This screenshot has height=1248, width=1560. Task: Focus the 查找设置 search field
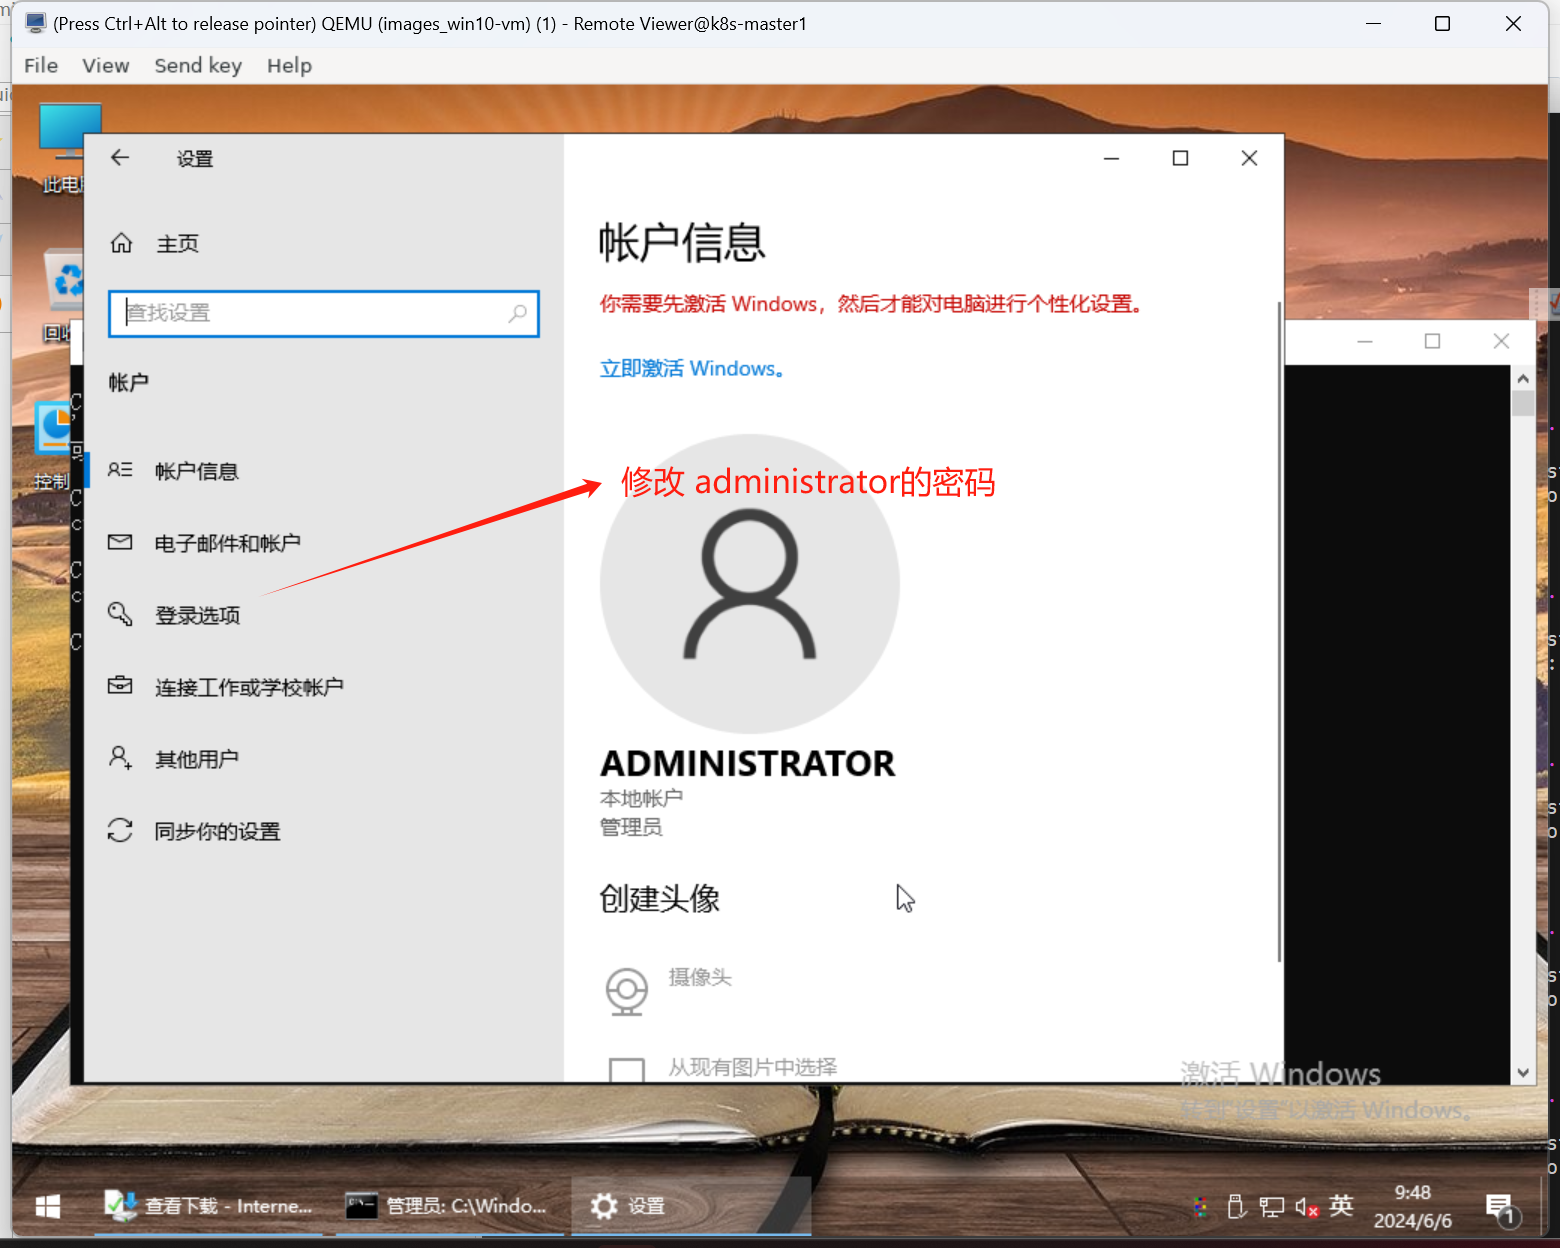(324, 313)
